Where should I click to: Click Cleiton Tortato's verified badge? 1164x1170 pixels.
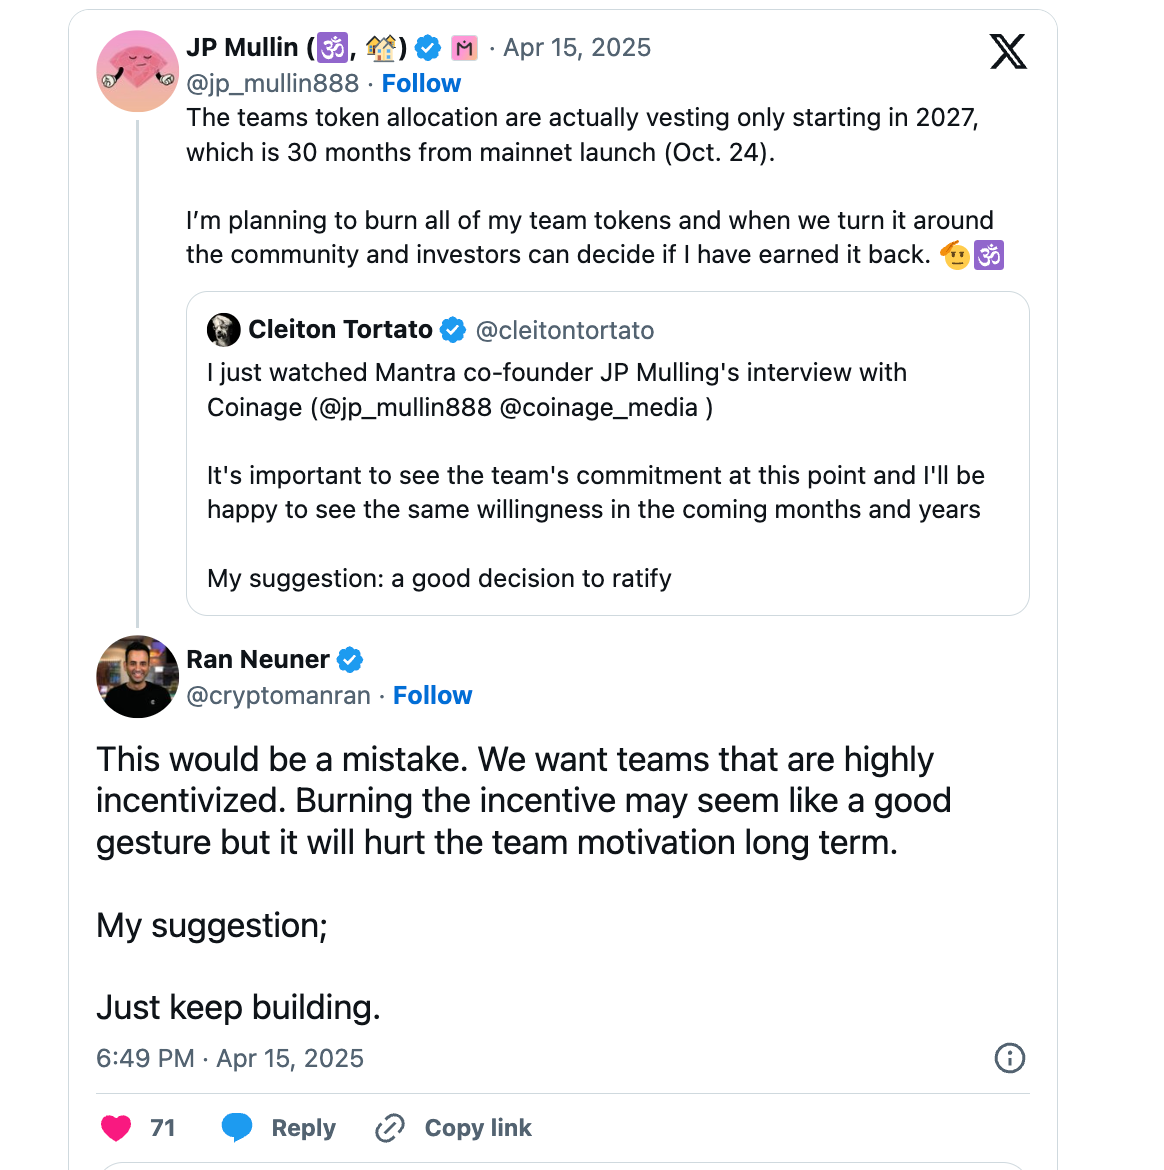(453, 330)
